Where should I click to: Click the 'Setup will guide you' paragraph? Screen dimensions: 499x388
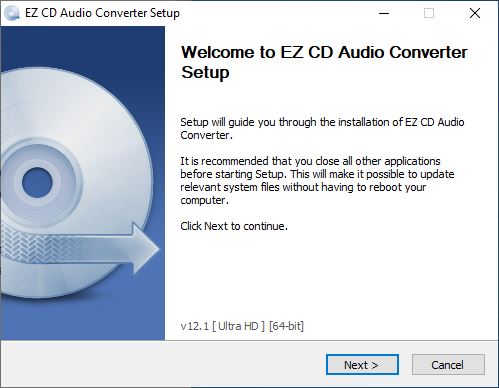(322, 129)
